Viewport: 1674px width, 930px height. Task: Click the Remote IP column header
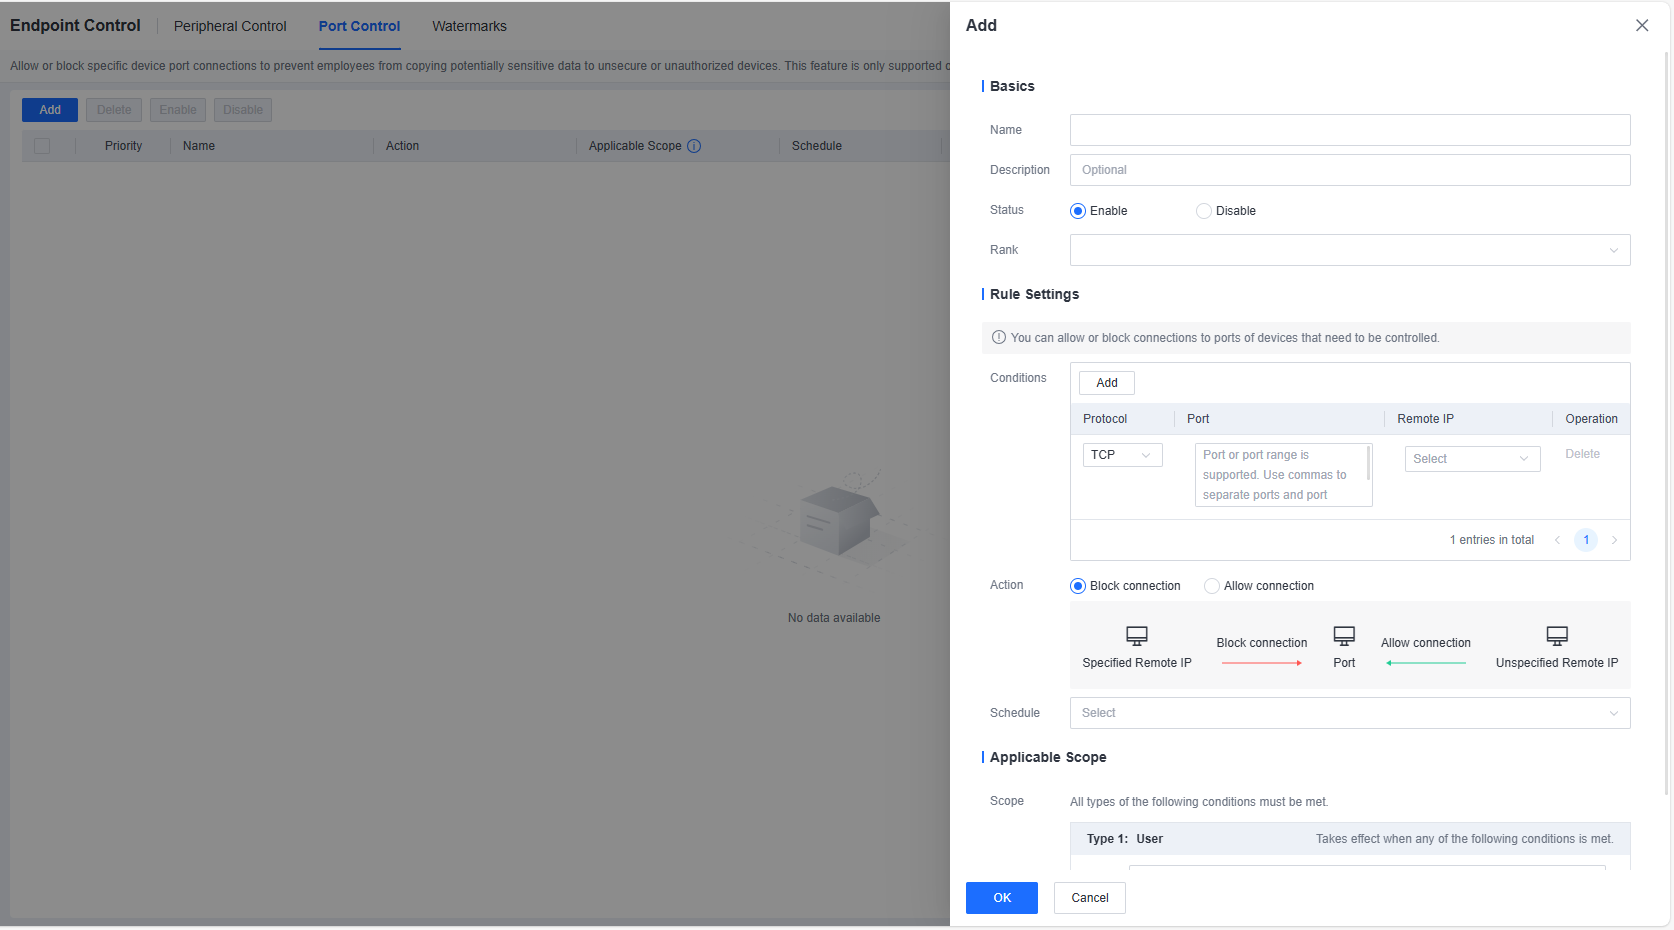(x=1425, y=419)
